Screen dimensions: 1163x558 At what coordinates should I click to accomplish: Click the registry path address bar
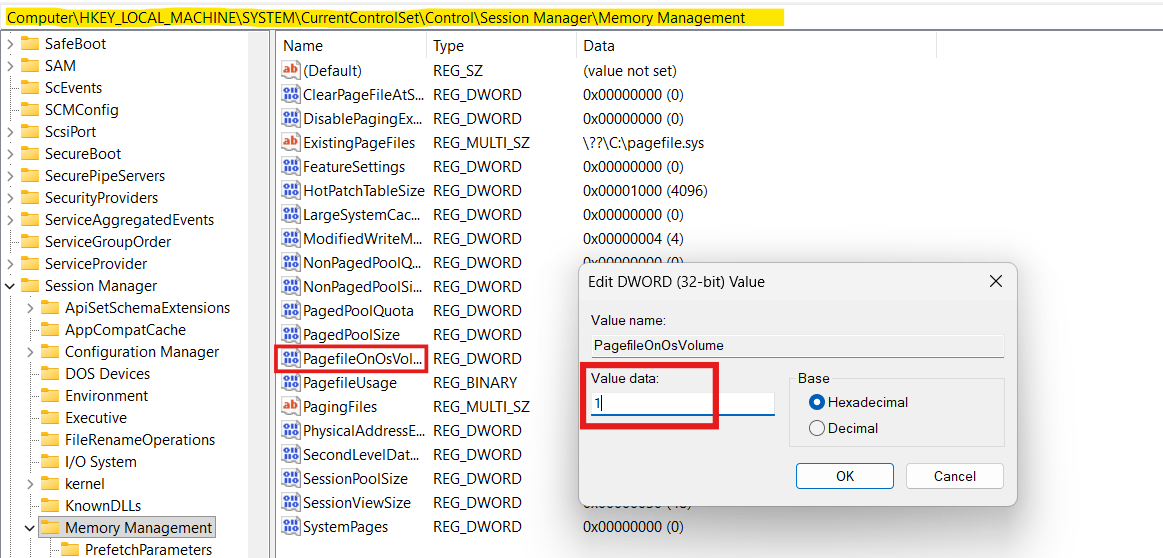click(582, 17)
